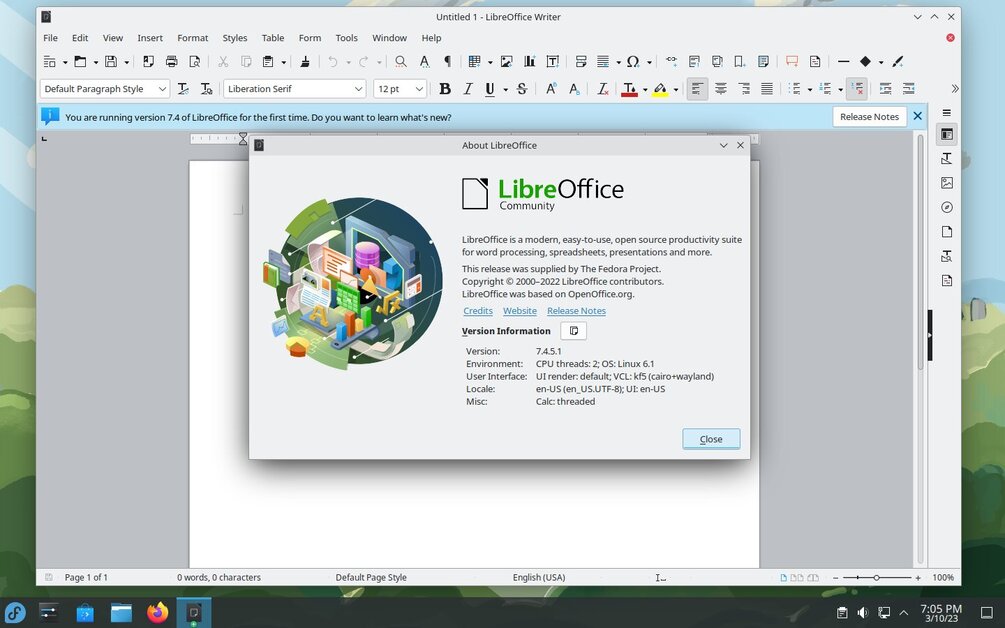Viewport: 1005px width, 628px height.
Task: Toggle Strikethrough formatting
Action: pyautogui.click(x=522, y=89)
